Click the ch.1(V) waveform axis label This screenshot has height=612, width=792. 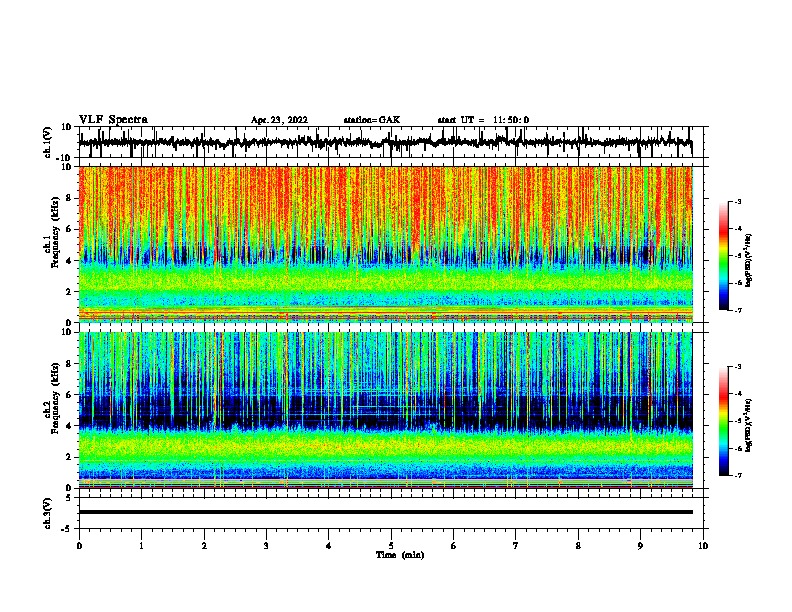pyautogui.click(x=48, y=142)
